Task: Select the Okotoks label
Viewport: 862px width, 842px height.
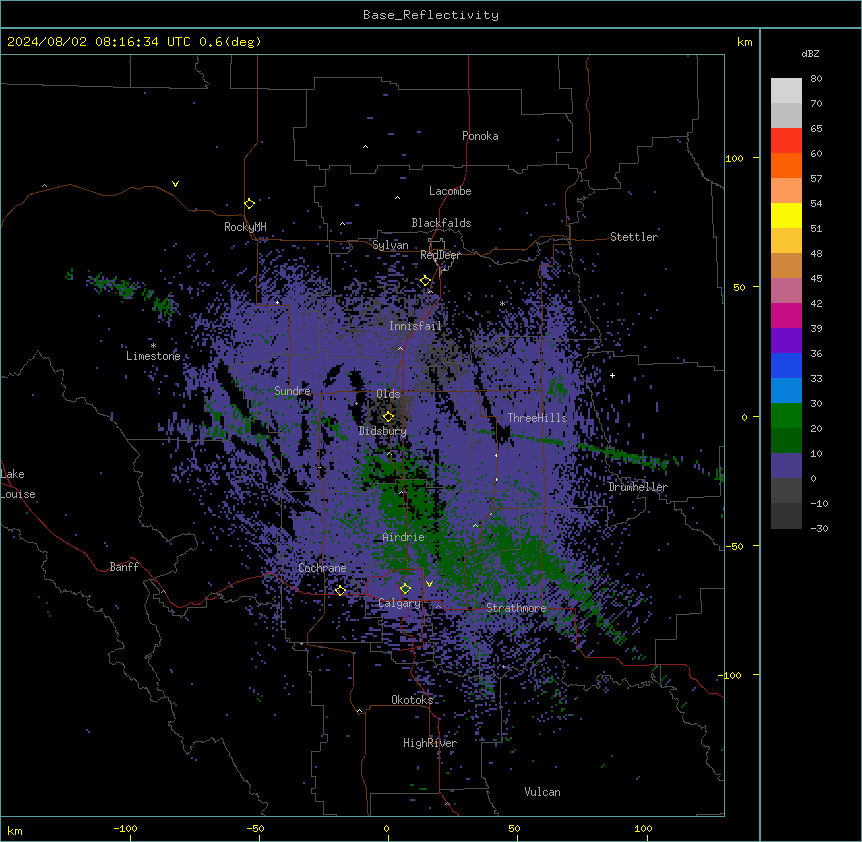Action: click(x=412, y=700)
